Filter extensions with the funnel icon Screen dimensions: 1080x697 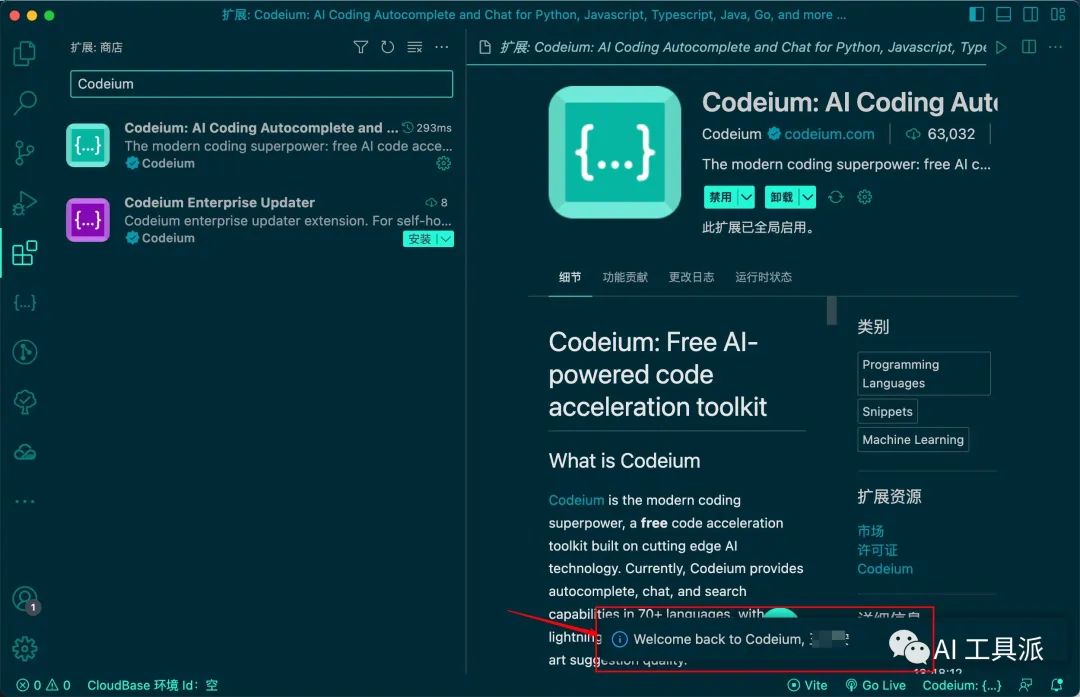click(x=360, y=47)
